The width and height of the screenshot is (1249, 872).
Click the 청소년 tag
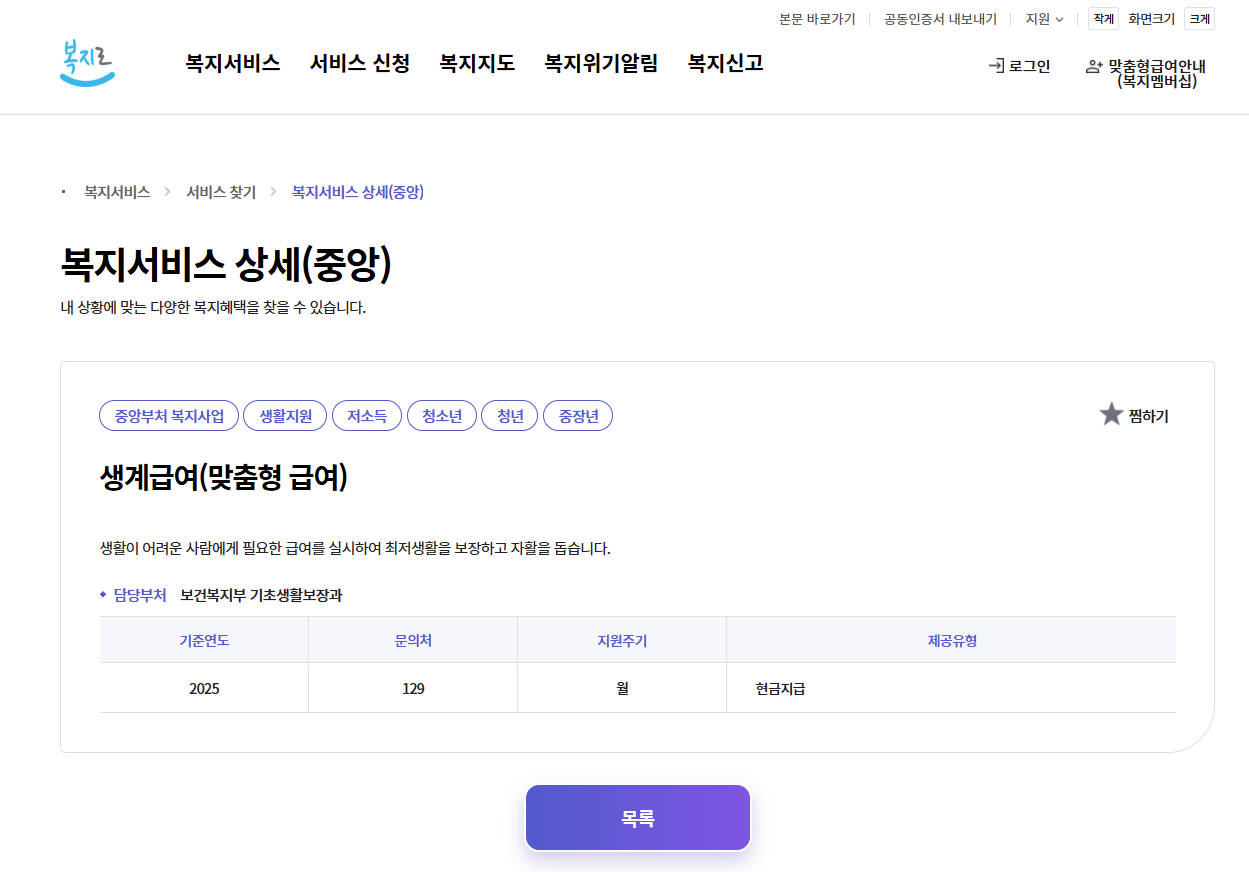[x=442, y=416]
